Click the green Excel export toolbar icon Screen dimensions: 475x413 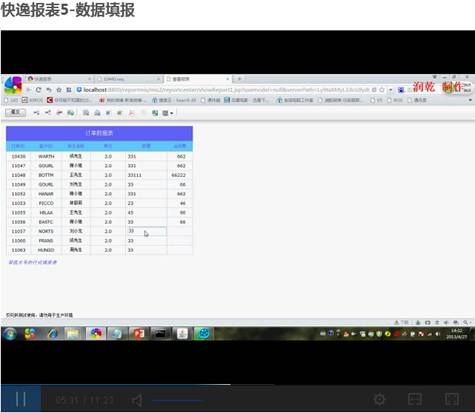point(155,113)
